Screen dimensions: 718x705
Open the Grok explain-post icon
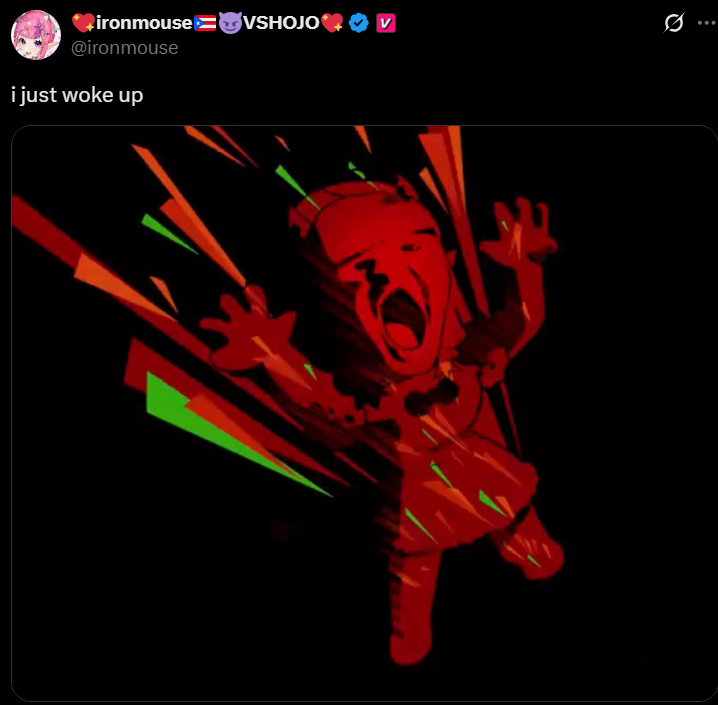tap(674, 22)
